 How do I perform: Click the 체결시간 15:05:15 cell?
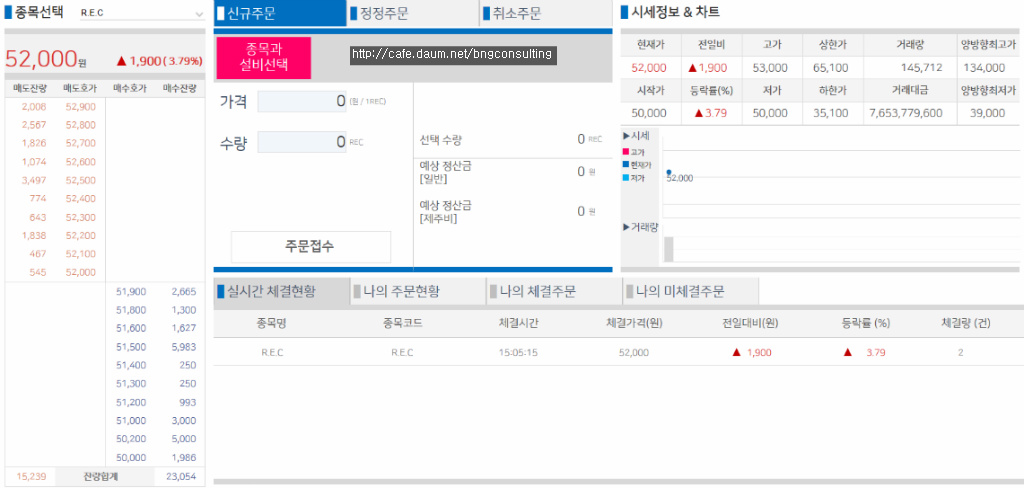[518, 353]
